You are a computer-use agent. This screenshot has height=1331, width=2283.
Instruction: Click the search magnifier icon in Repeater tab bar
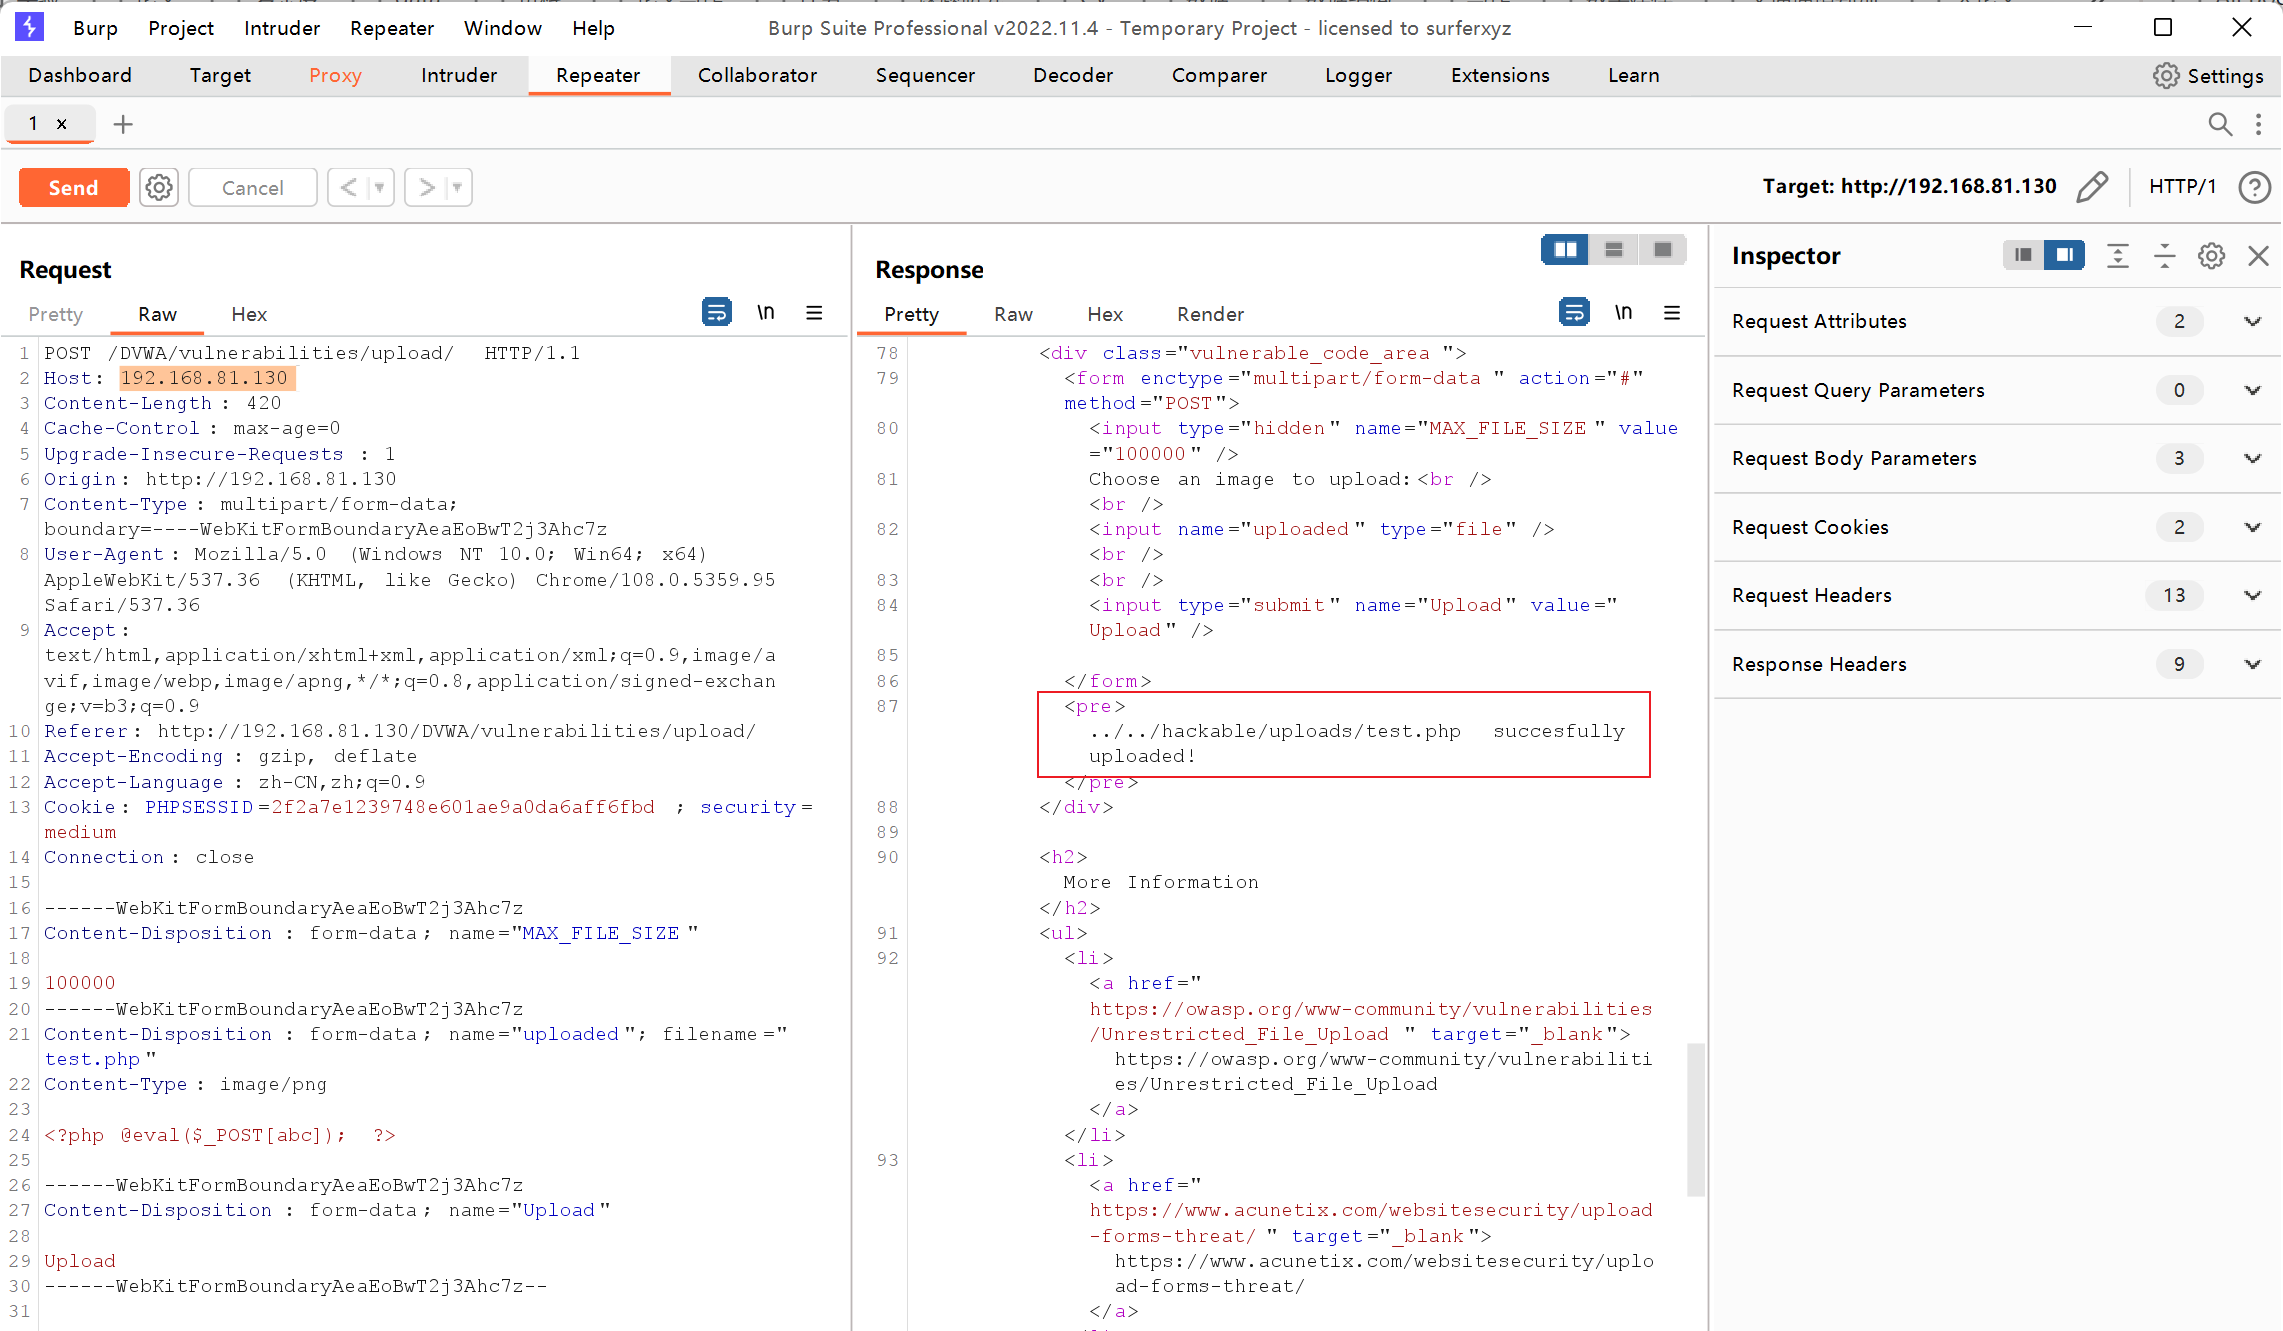click(x=2219, y=124)
